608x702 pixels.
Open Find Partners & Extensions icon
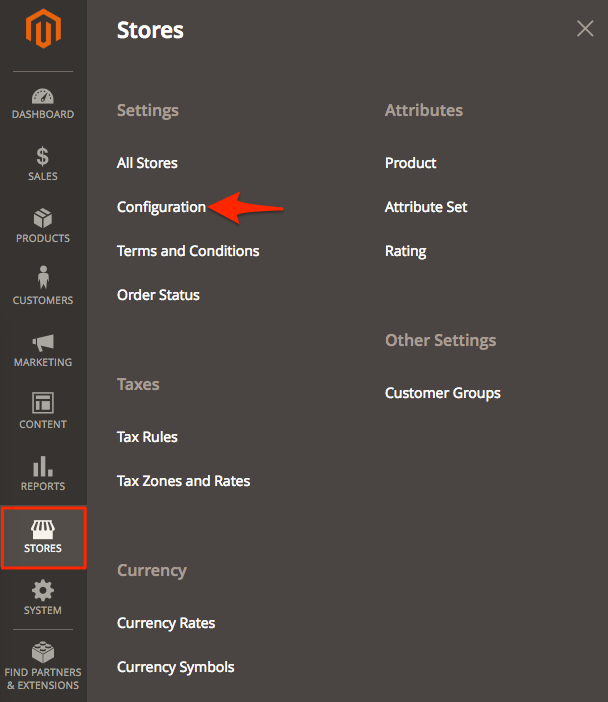[x=43, y=652]
